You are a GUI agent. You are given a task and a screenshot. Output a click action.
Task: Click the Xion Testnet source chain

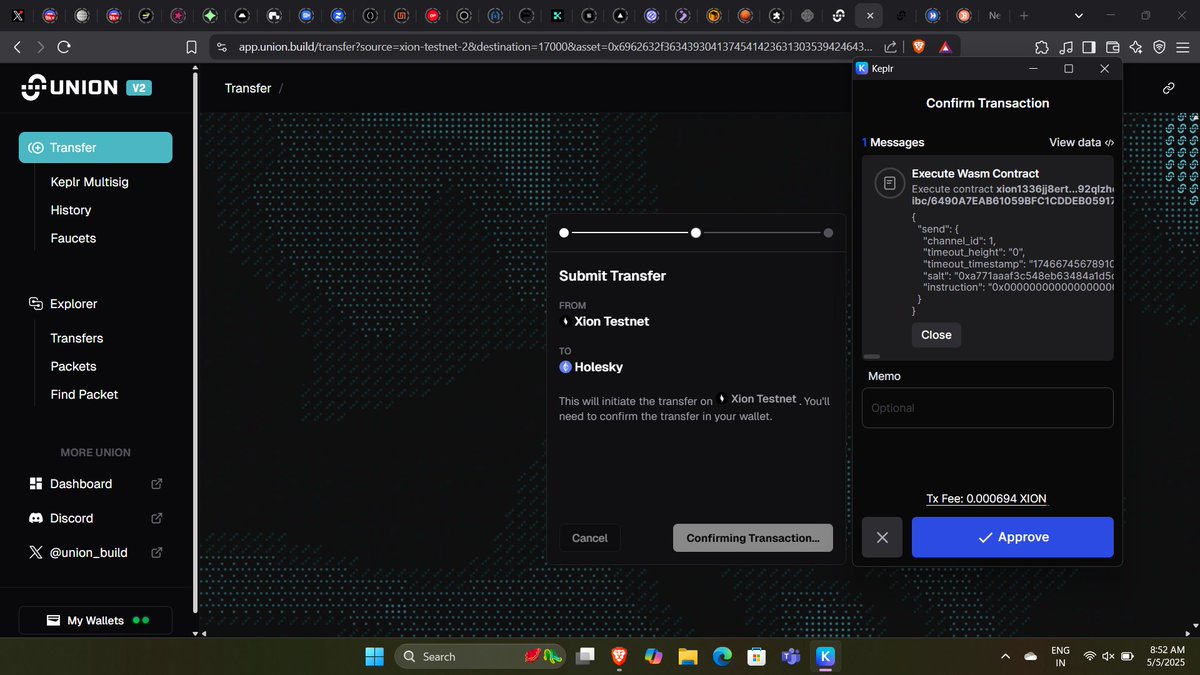pyautogui.click(x=604, y=321)
